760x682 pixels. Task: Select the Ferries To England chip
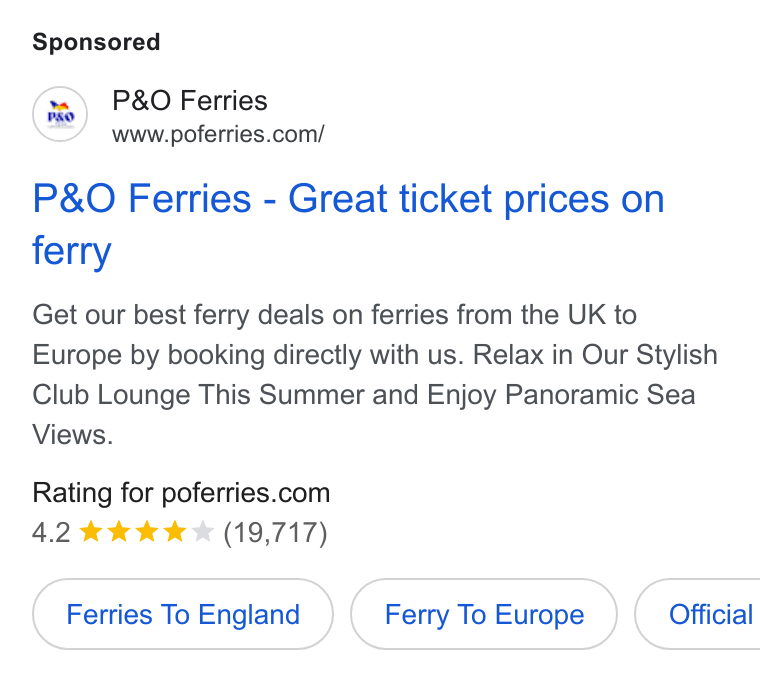pos(183,614)
